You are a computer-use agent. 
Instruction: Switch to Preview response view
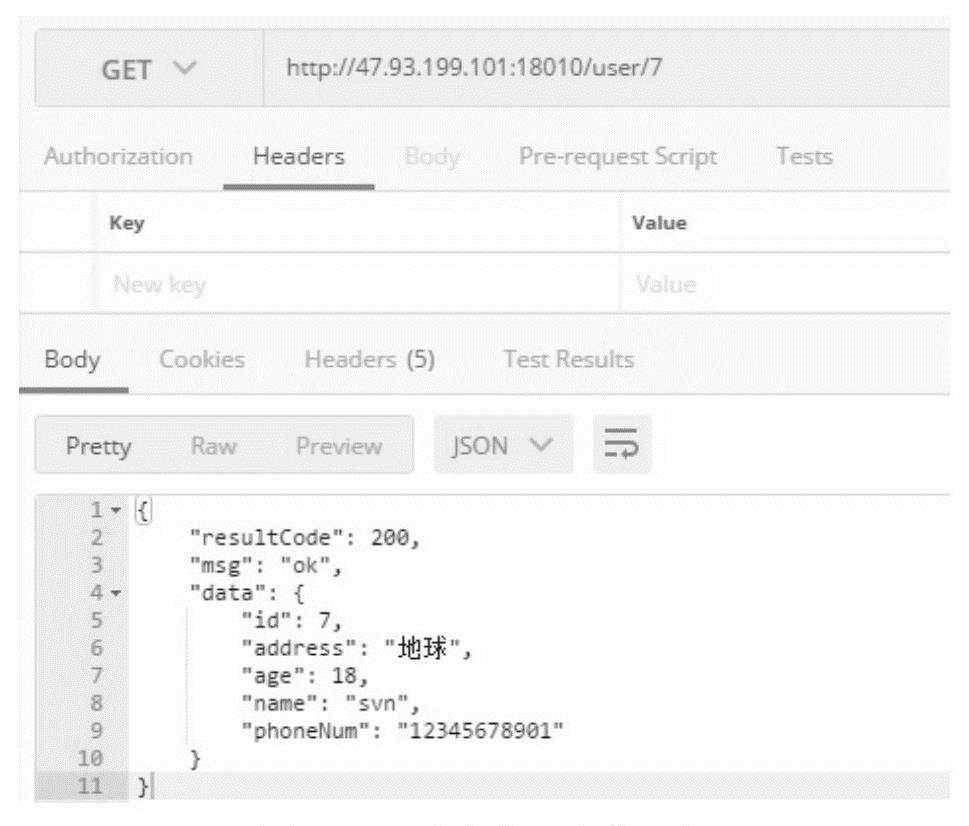pyautogui.click(x=338, y=445)
